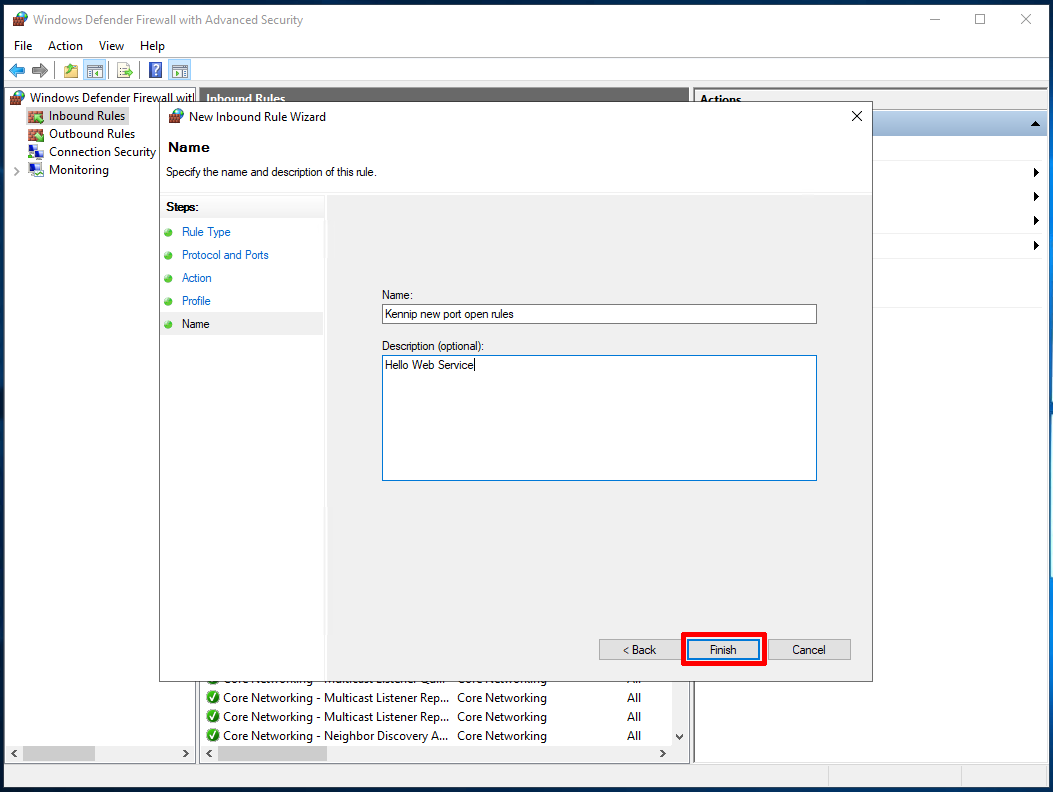Open the Help menu

152,46
